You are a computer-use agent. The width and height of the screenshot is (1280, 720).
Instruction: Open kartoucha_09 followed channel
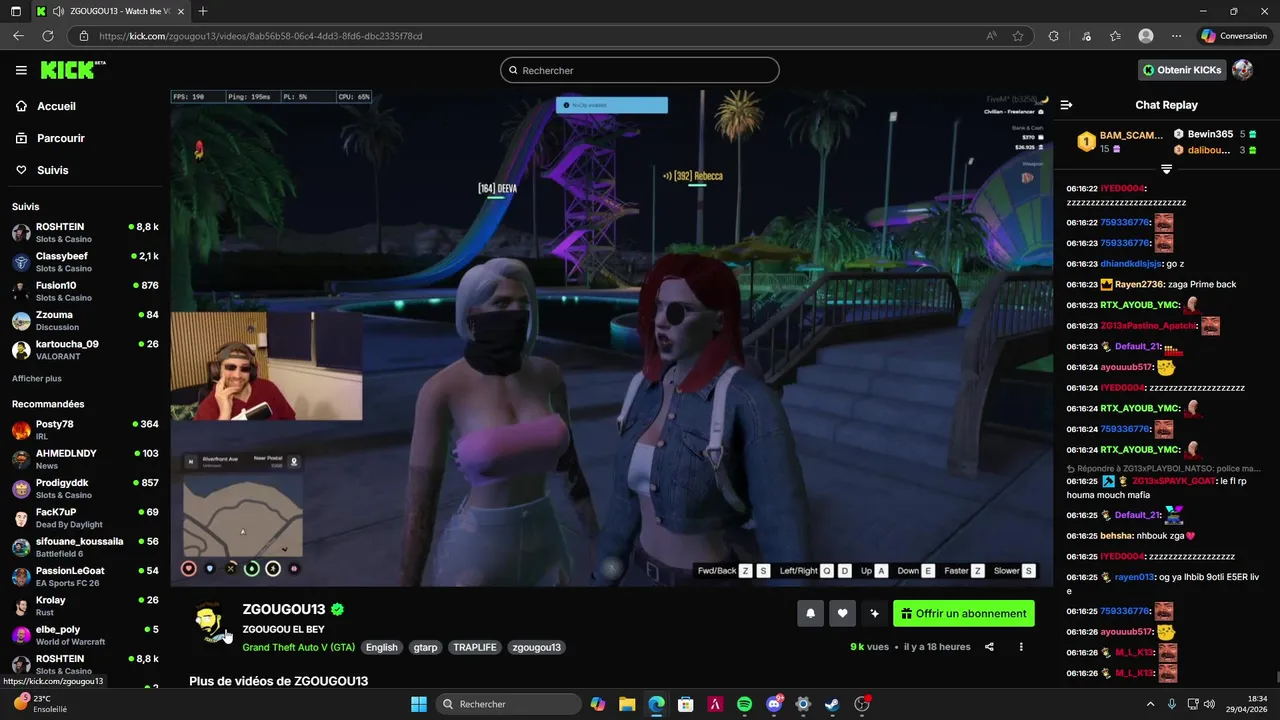(85, 349)
